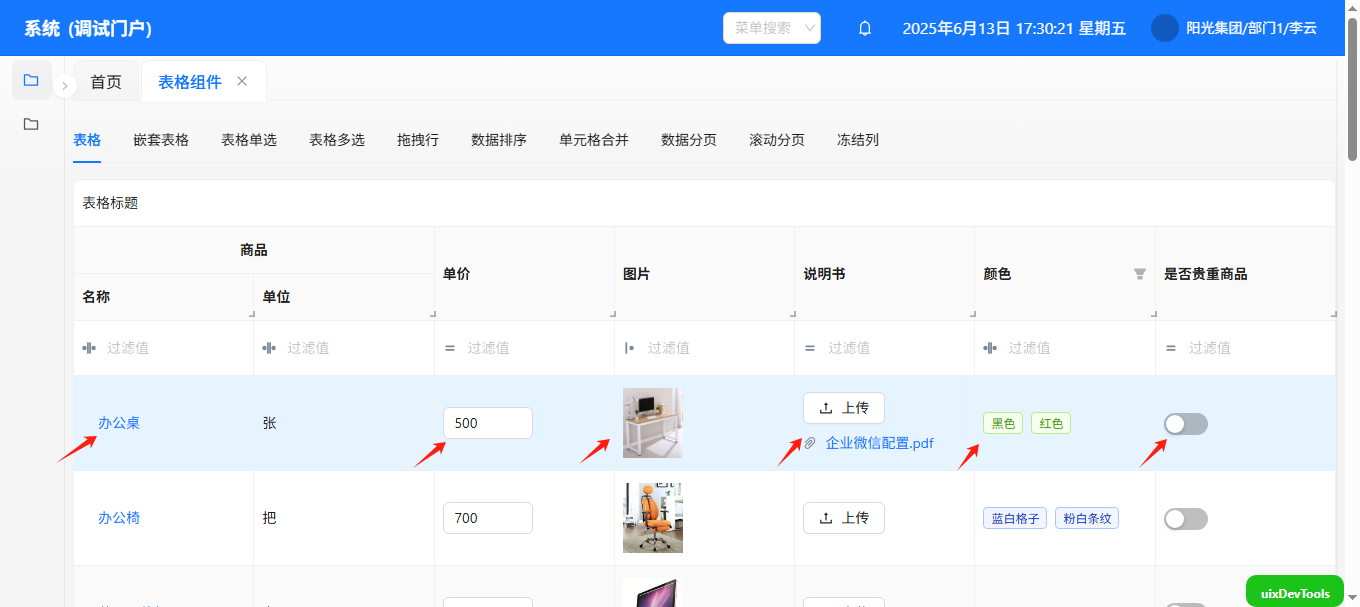Click the 名称 column header
This screenshot has height=607, width=1360.
coord(164,297)
